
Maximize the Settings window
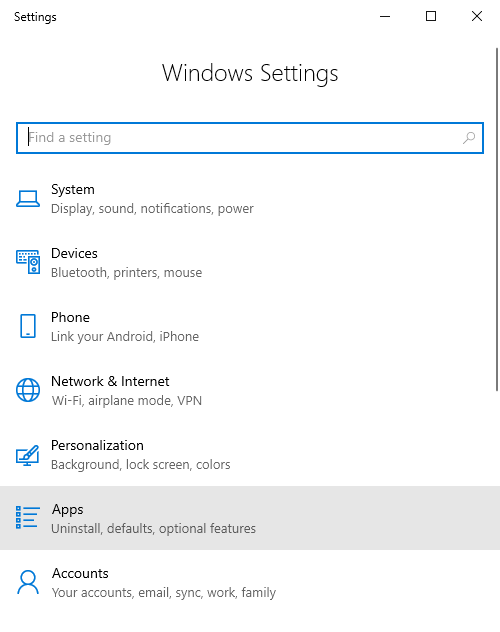[431, 17]
